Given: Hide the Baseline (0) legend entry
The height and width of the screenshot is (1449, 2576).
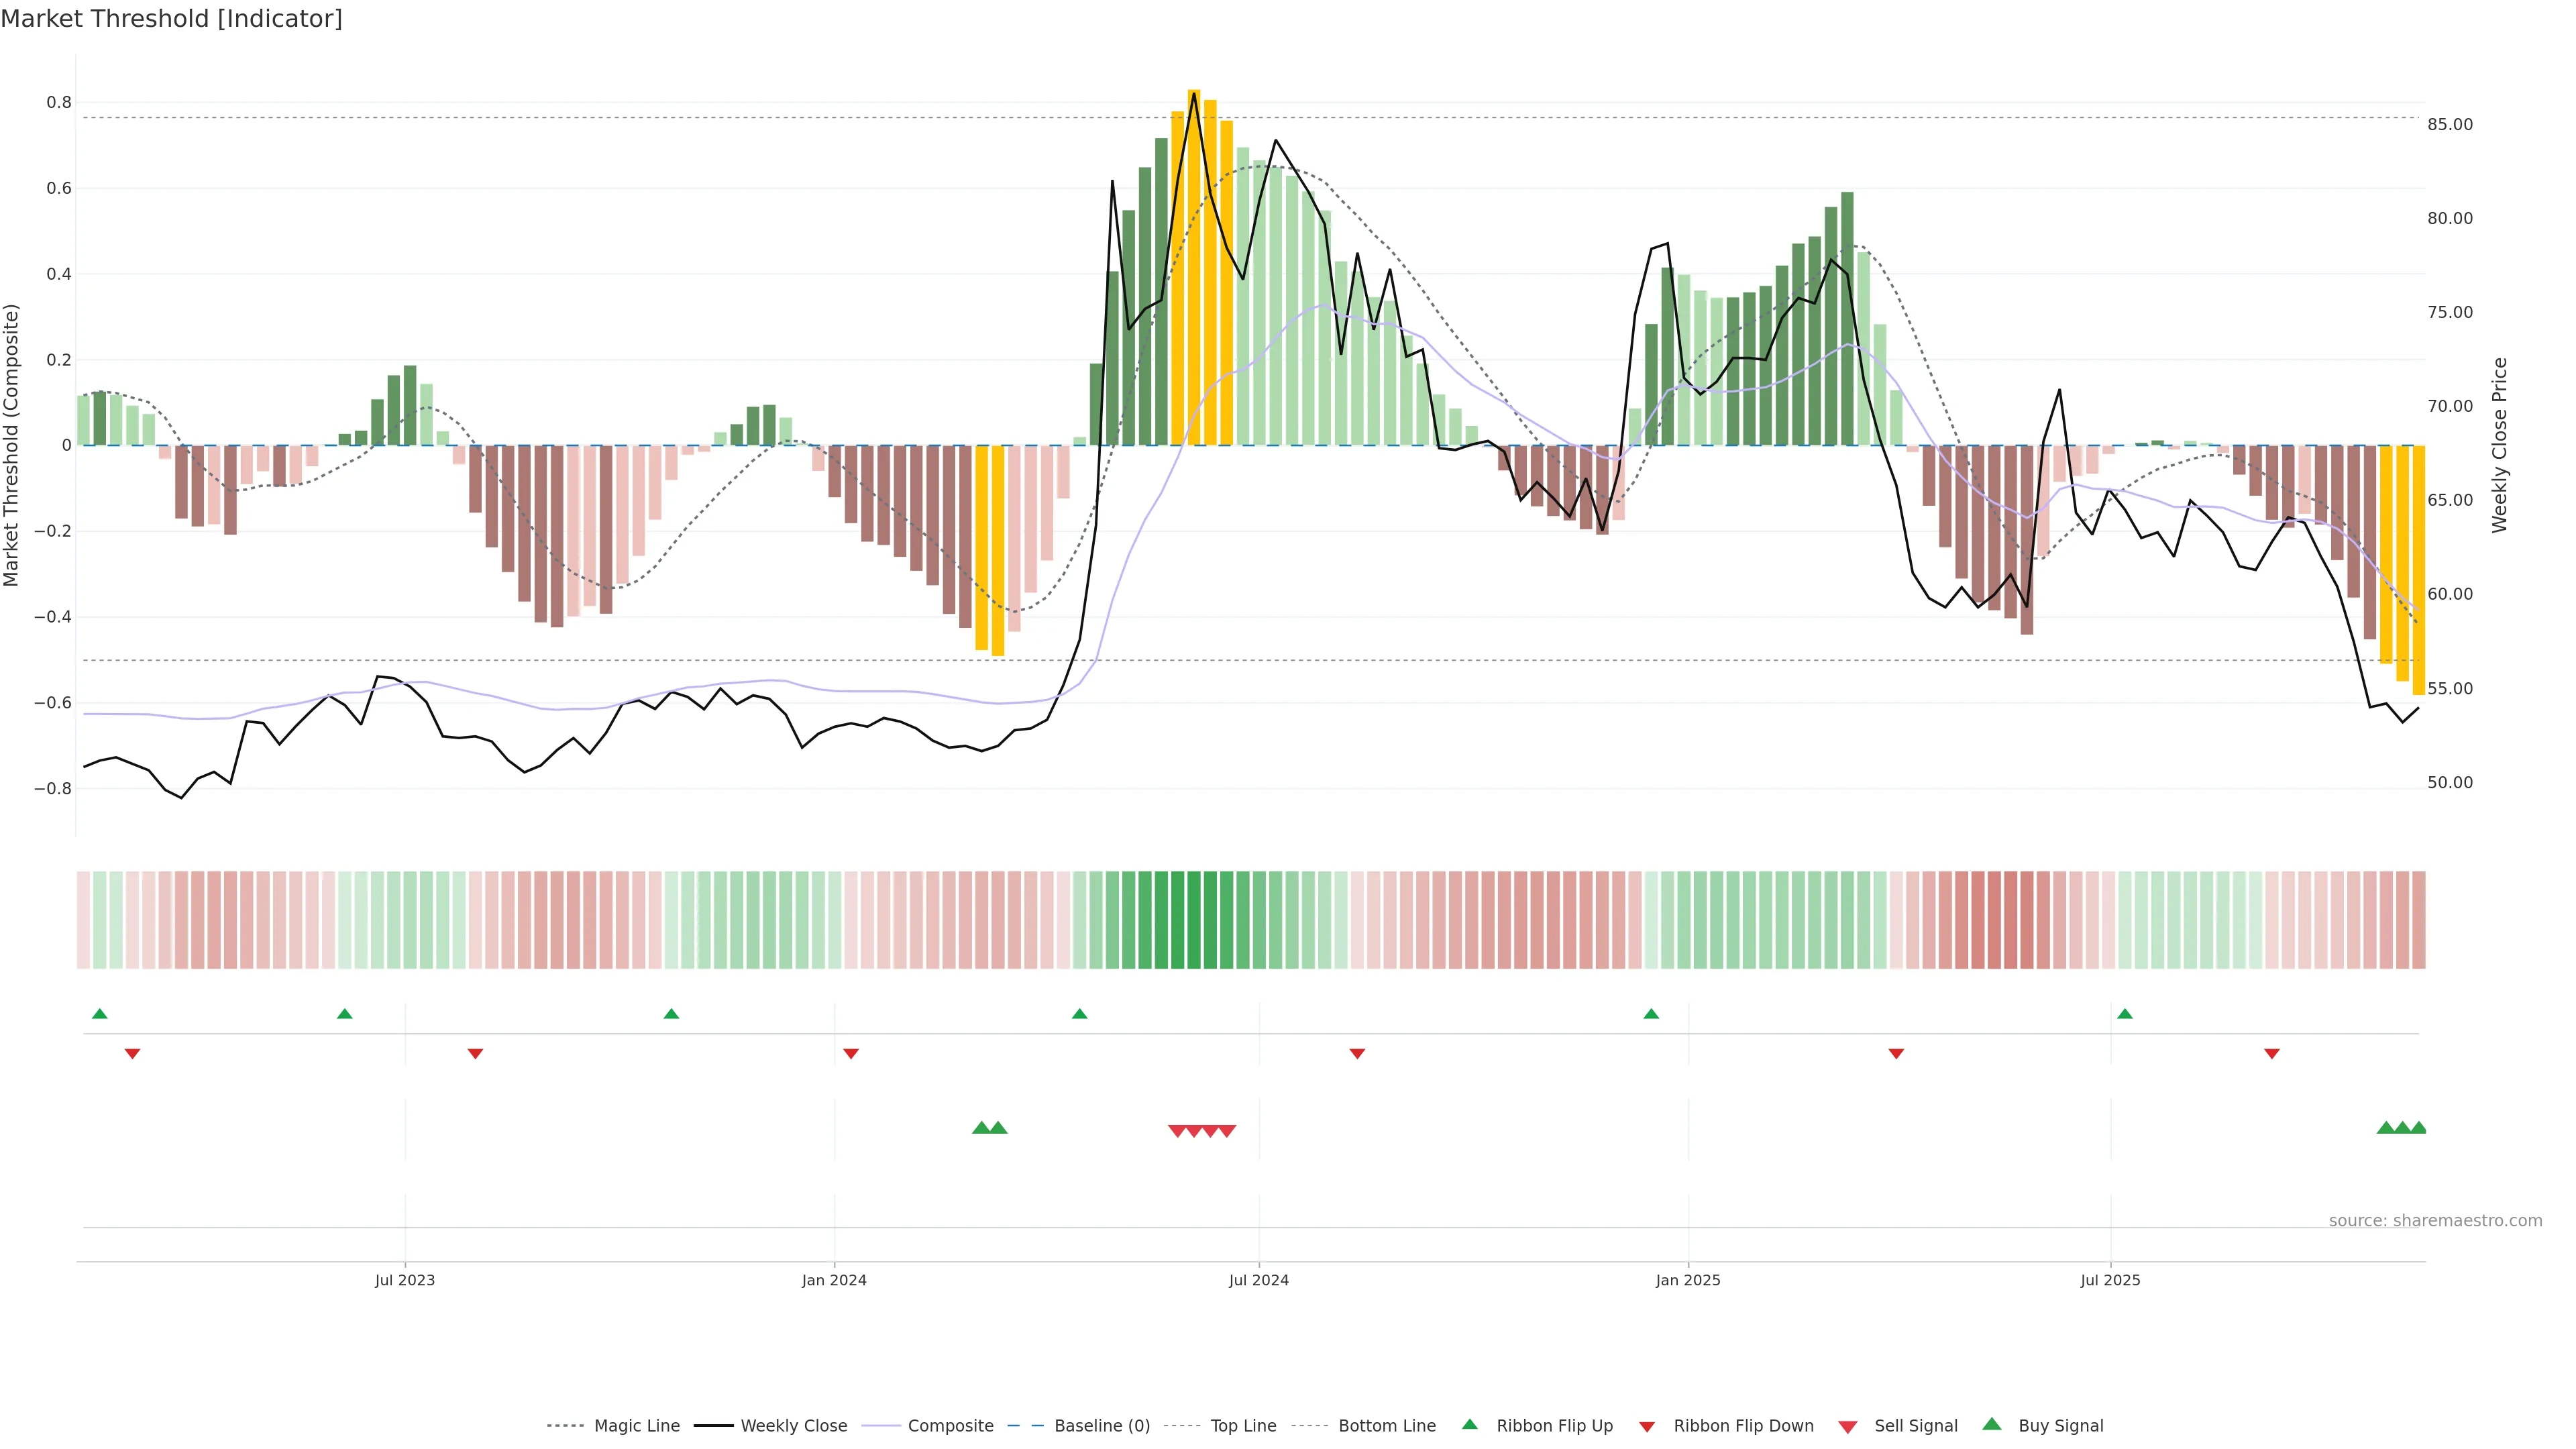Looking at the screenshot, I should 1102,1426.
